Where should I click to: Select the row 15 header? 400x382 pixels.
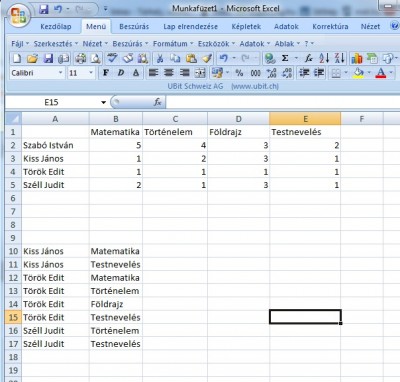click(x=13, y=317)
